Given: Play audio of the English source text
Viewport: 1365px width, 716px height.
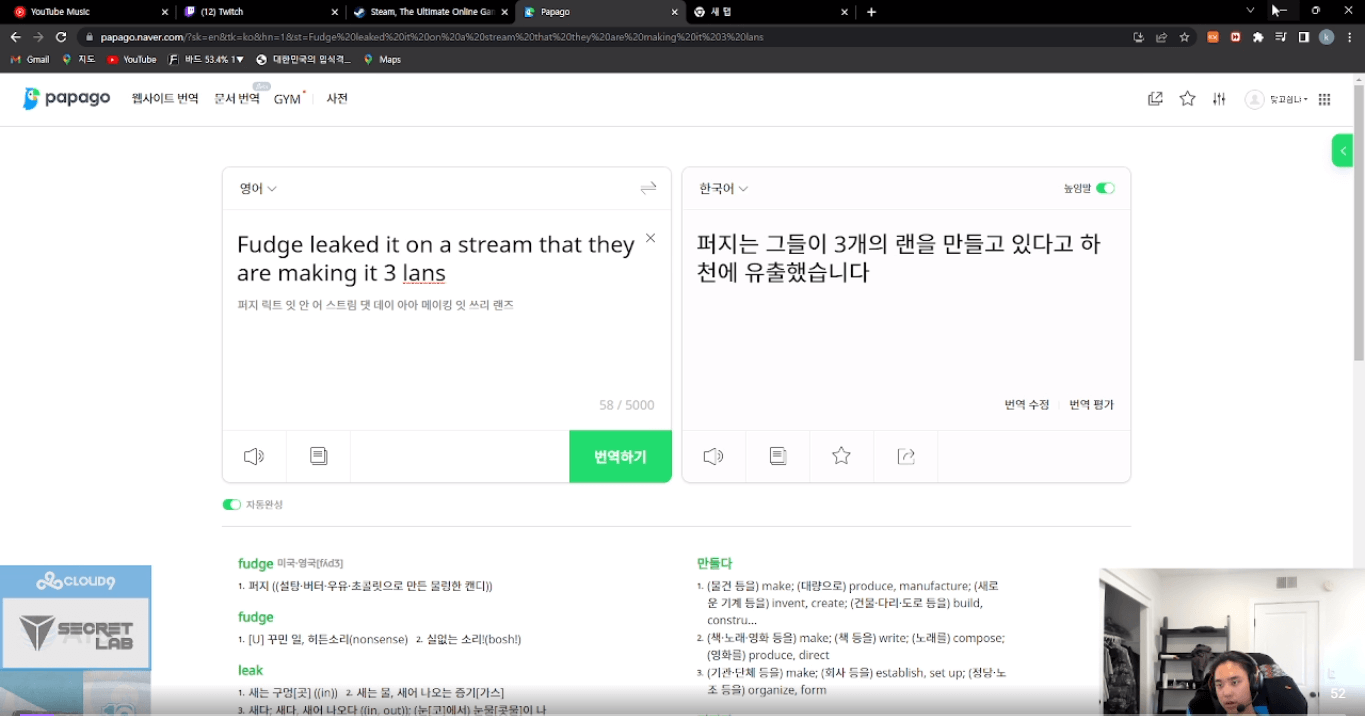Looking at the screenshot, I should click(x=254, y=456).
